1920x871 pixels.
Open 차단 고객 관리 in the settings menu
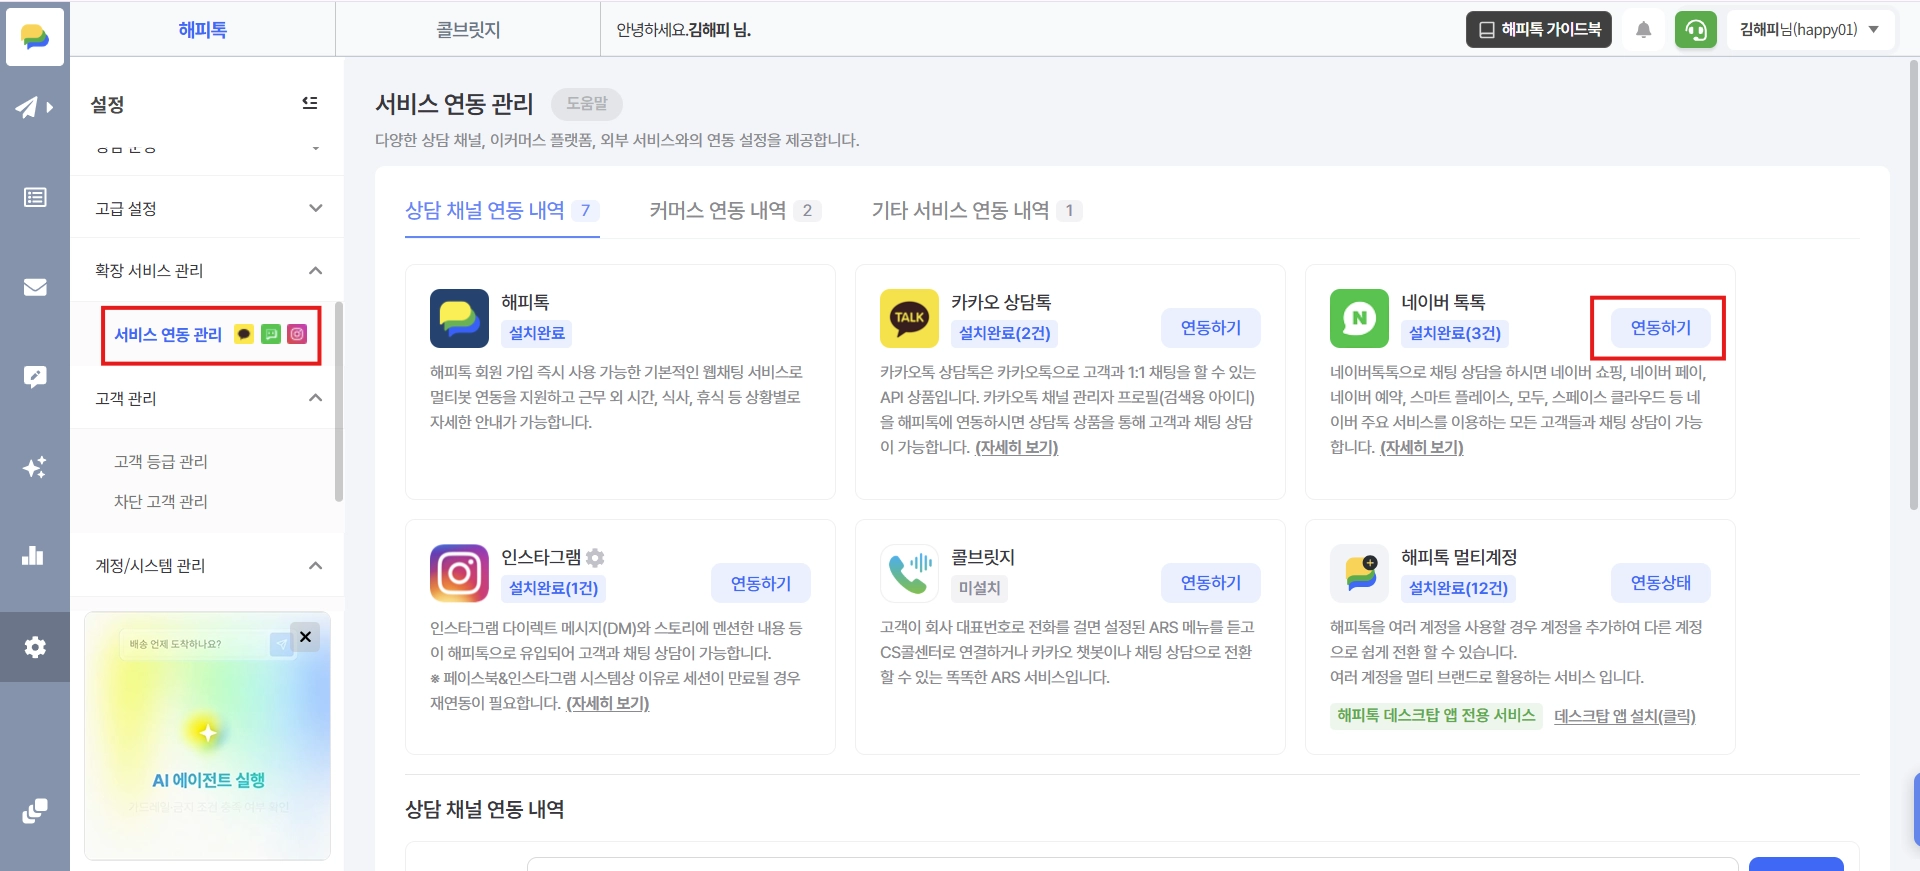tap(161, 501)
